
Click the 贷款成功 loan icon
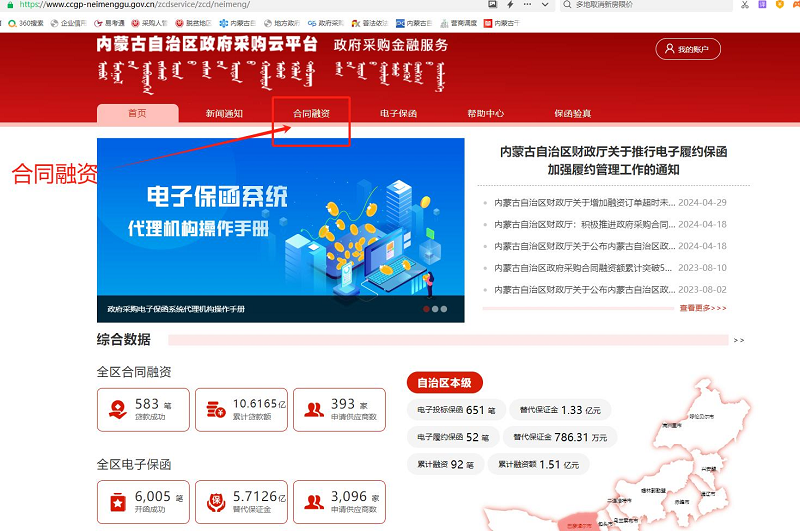click(118, 409)
